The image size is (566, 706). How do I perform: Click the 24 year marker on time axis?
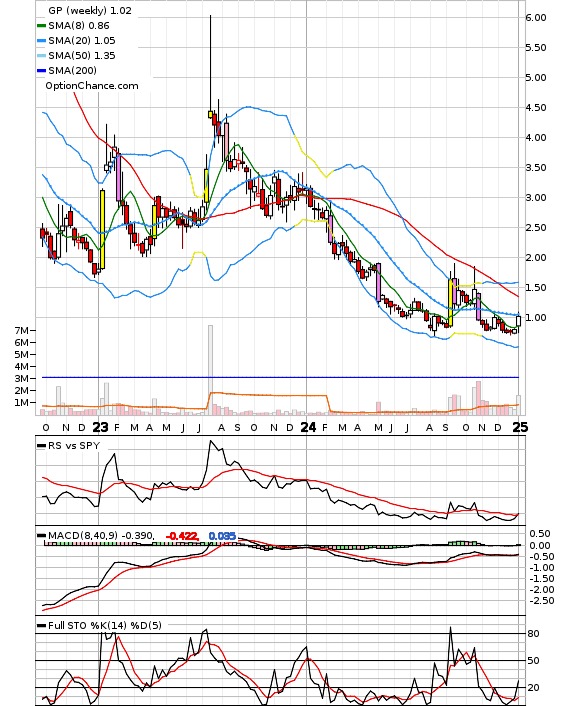click(308, 427)
